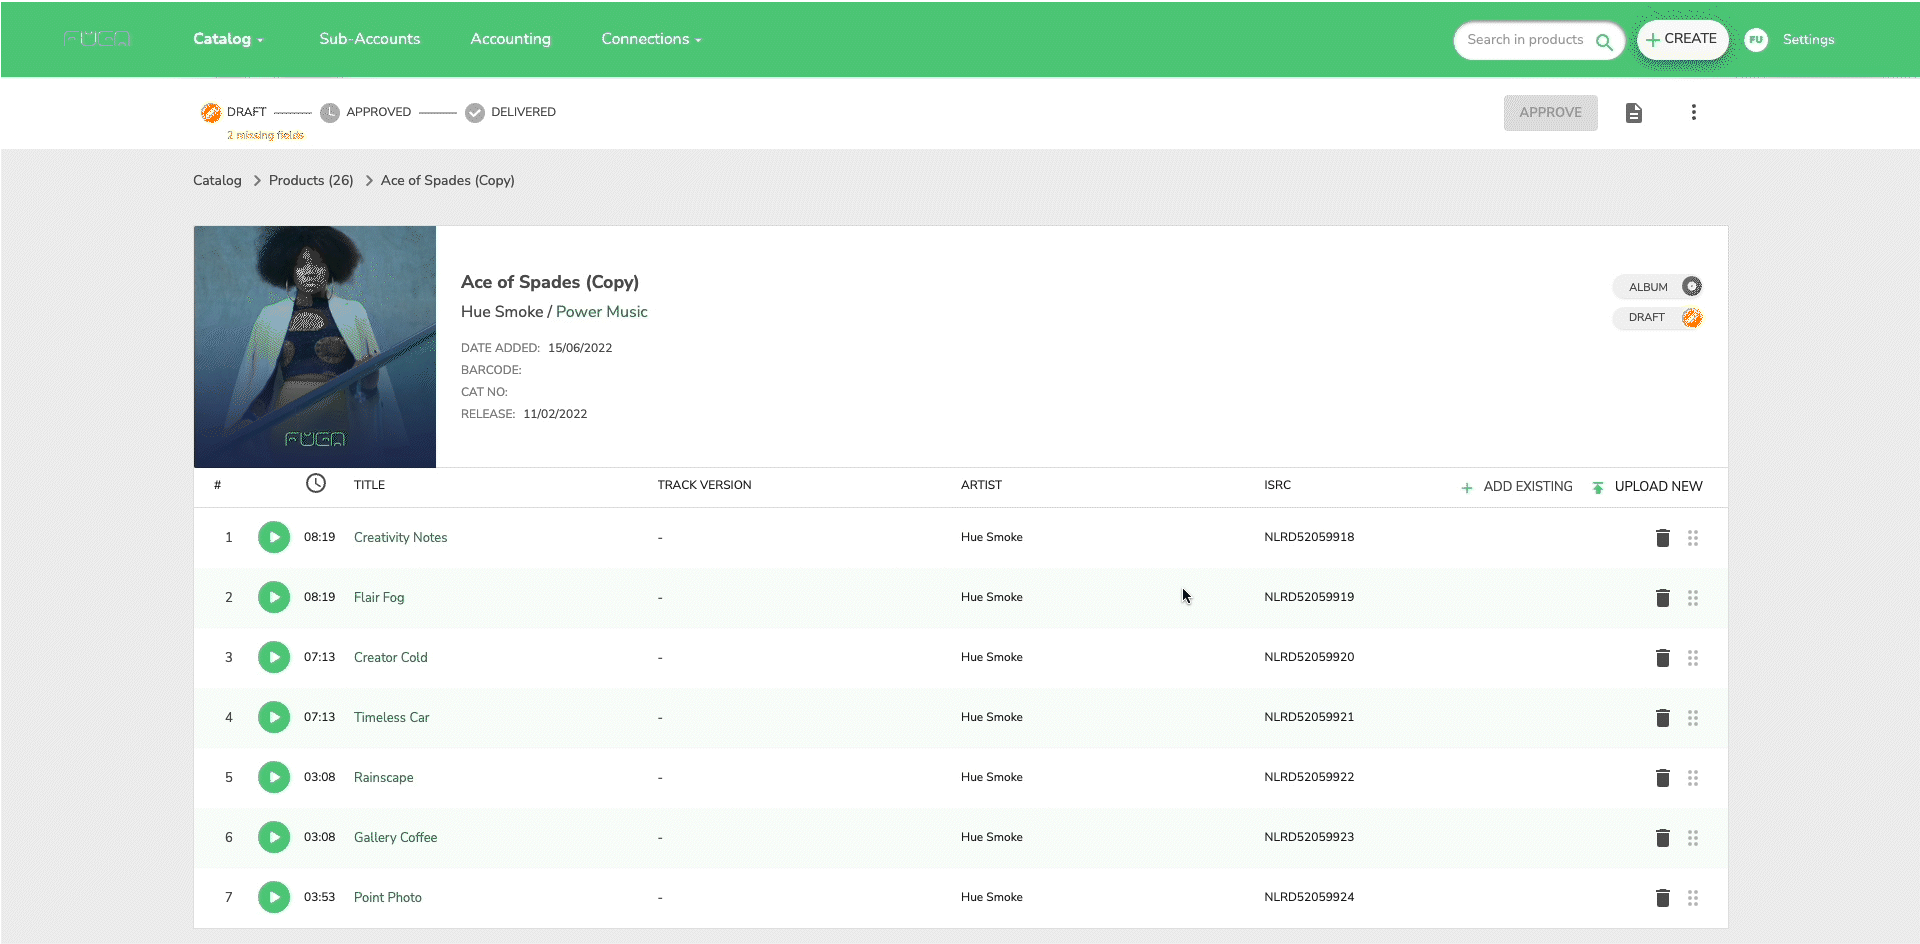1920x944 pixels.
Task: Click trash icon for Point Photo
Action: 1663,898
